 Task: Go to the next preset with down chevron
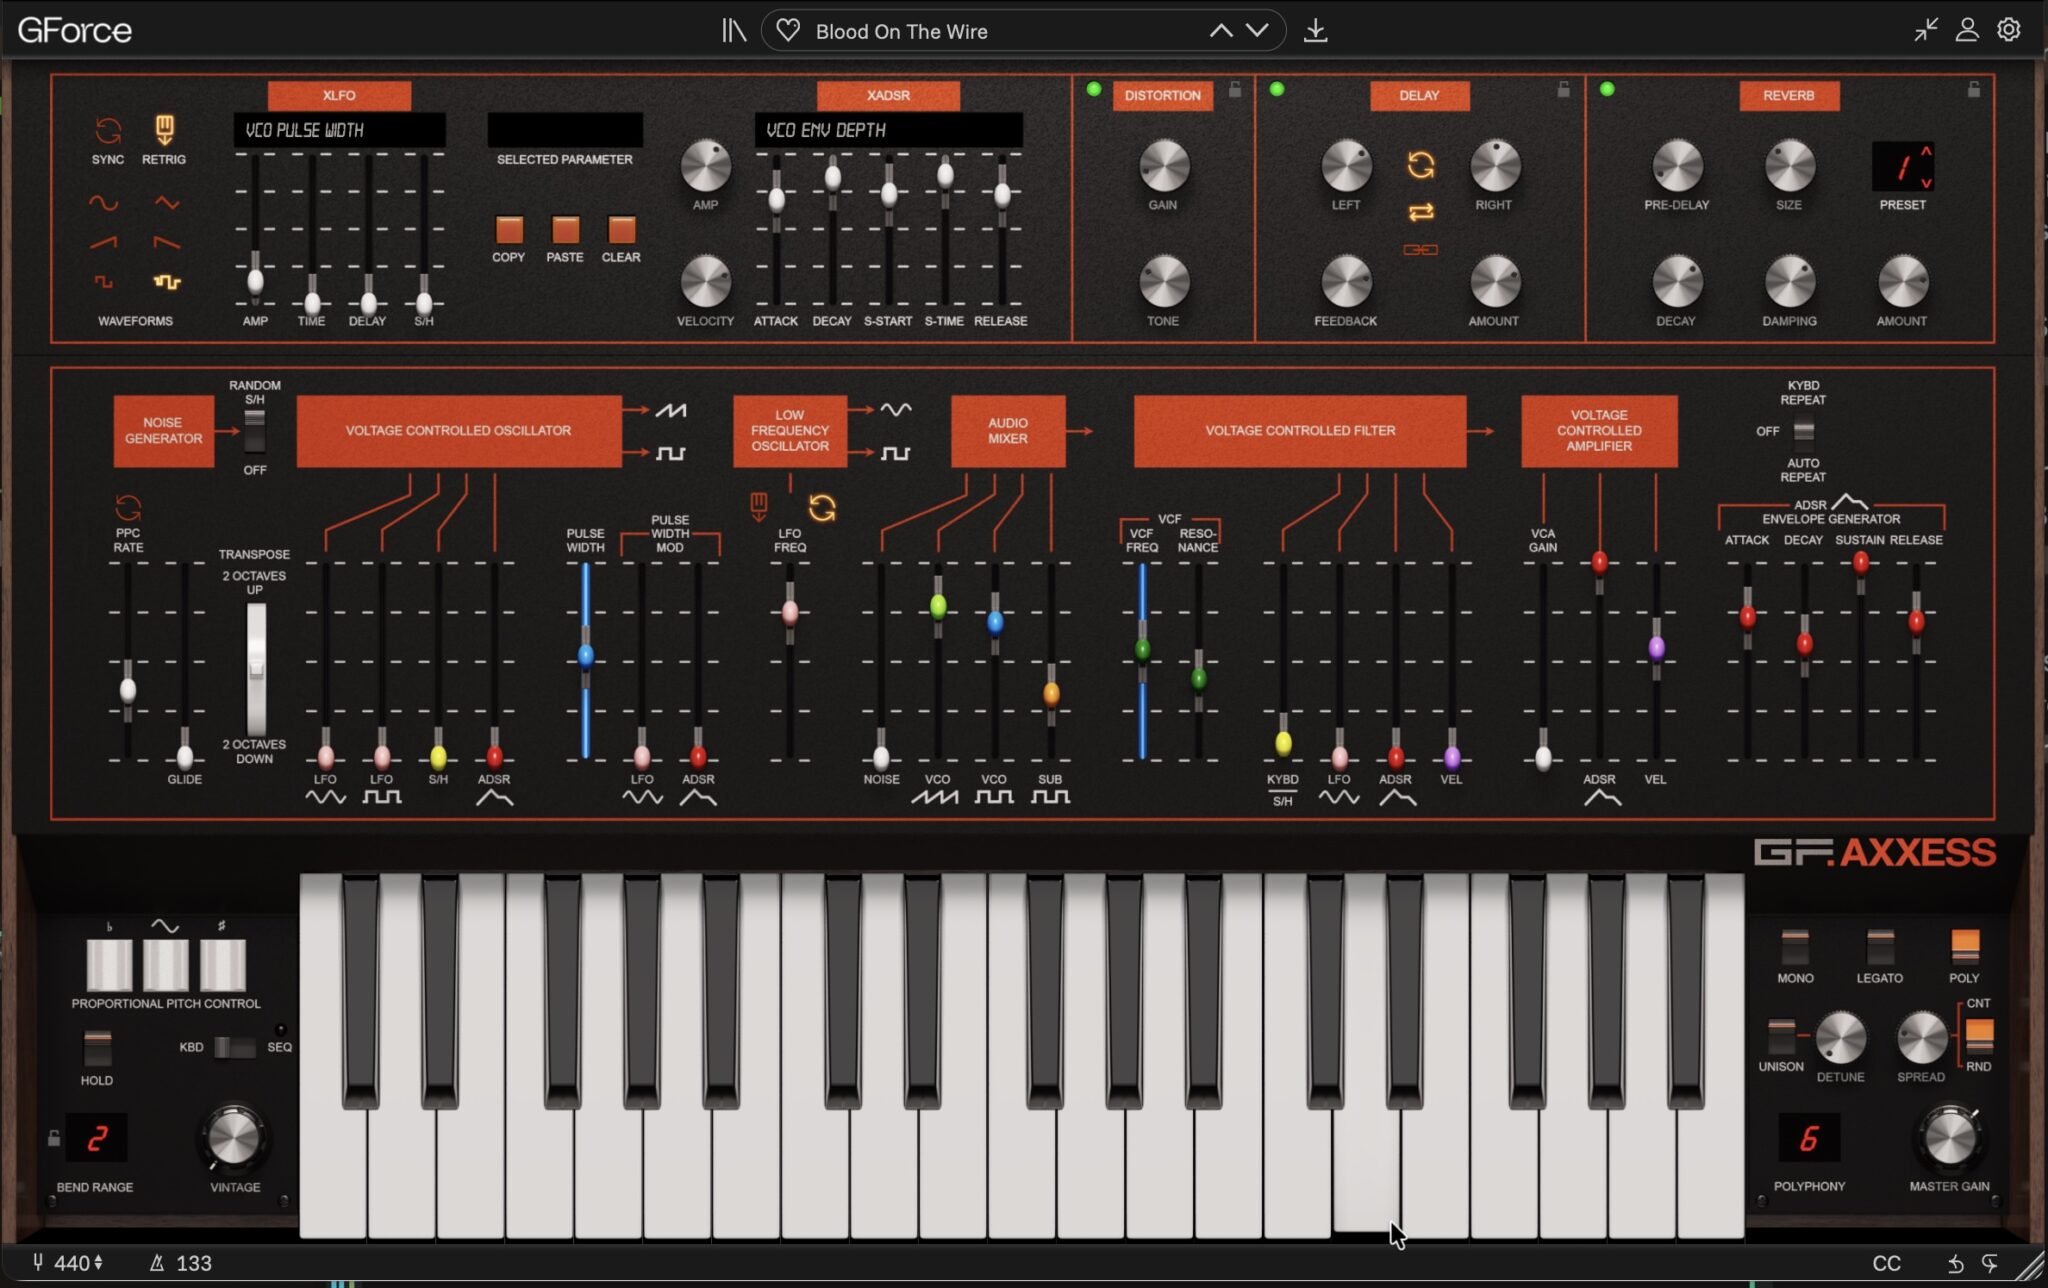pyautogui.click(x=1257, y=31)
